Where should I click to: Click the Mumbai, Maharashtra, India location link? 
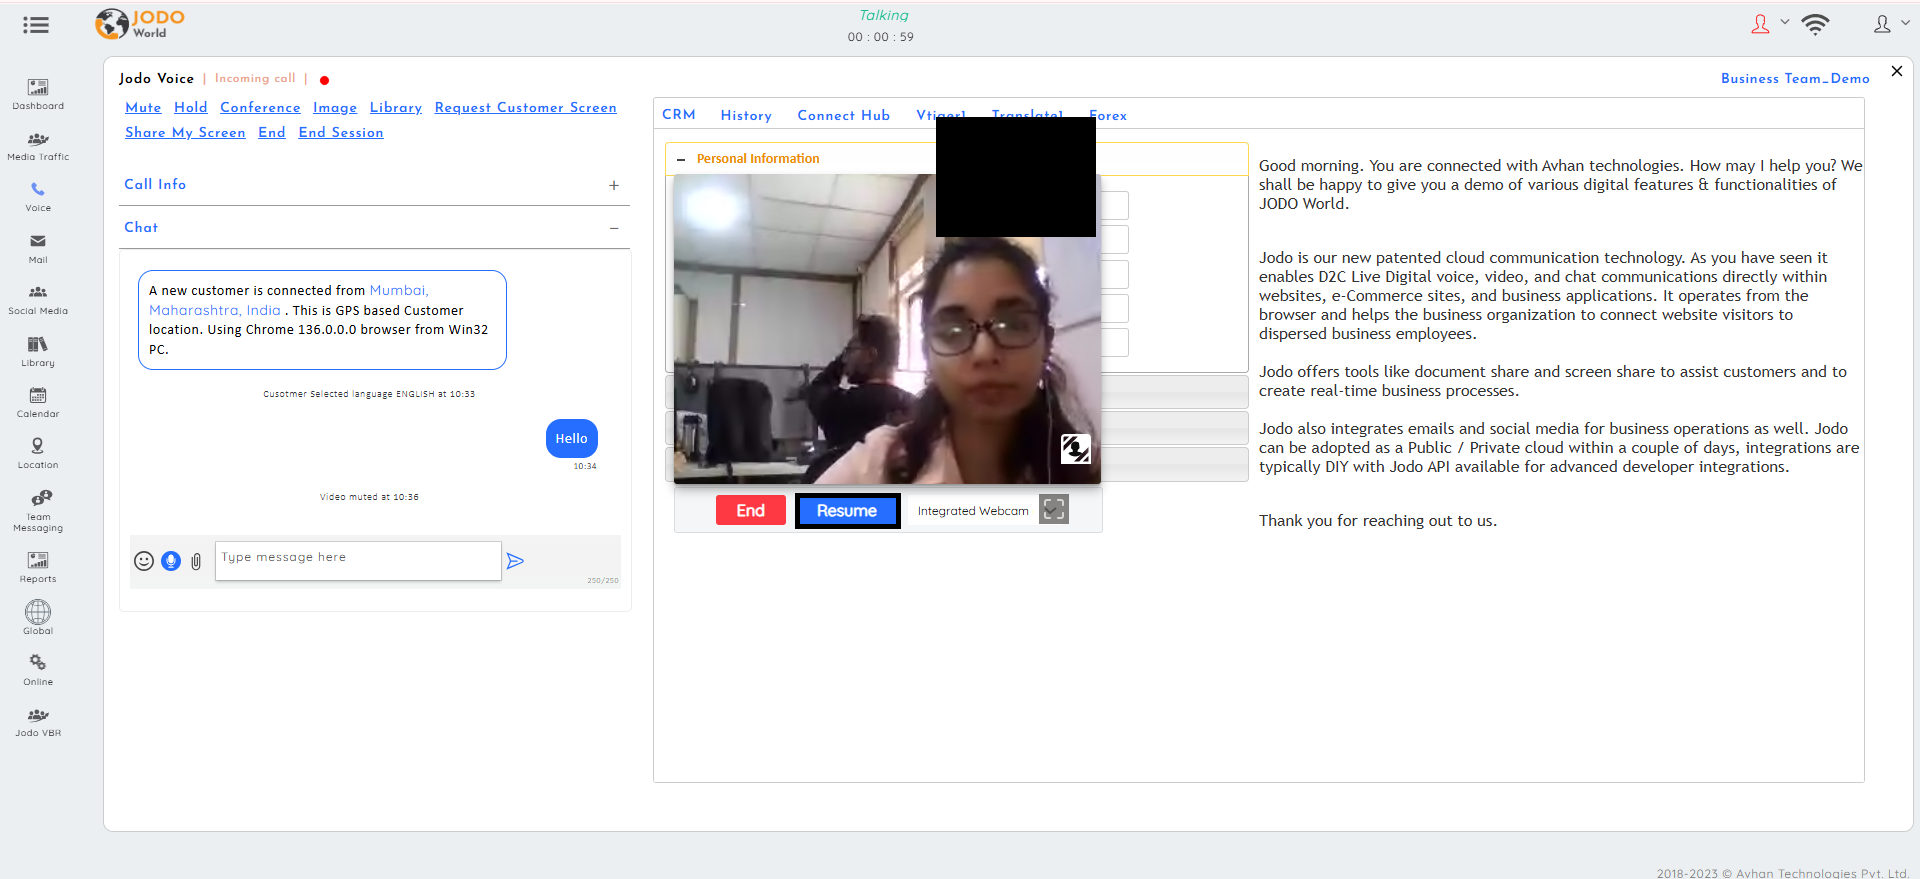(289, 300)
